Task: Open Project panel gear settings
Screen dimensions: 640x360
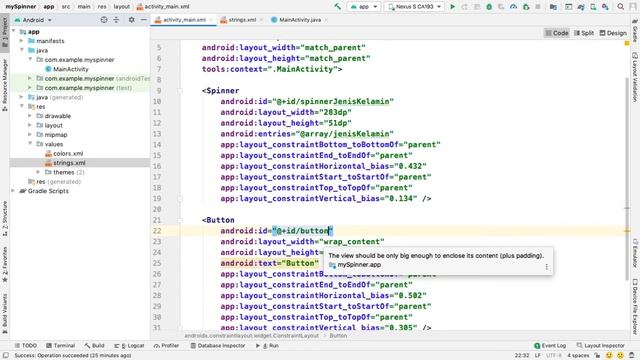Action: pos(131,20)
